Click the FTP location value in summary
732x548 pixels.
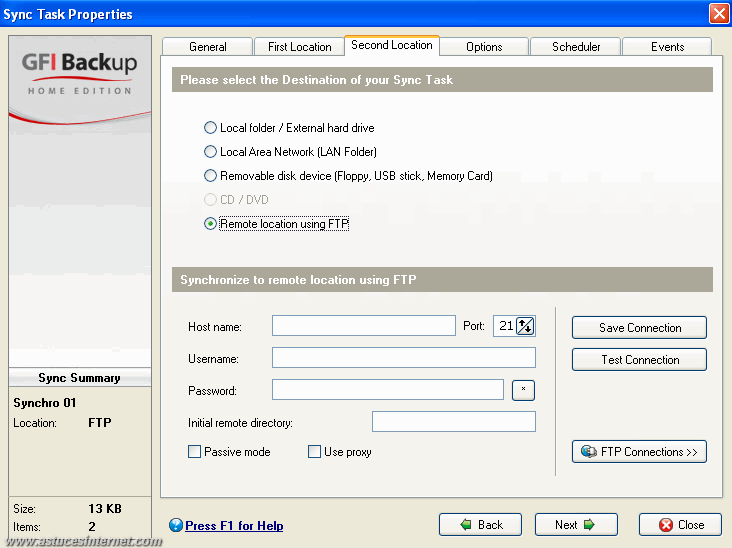pos(100,423)
